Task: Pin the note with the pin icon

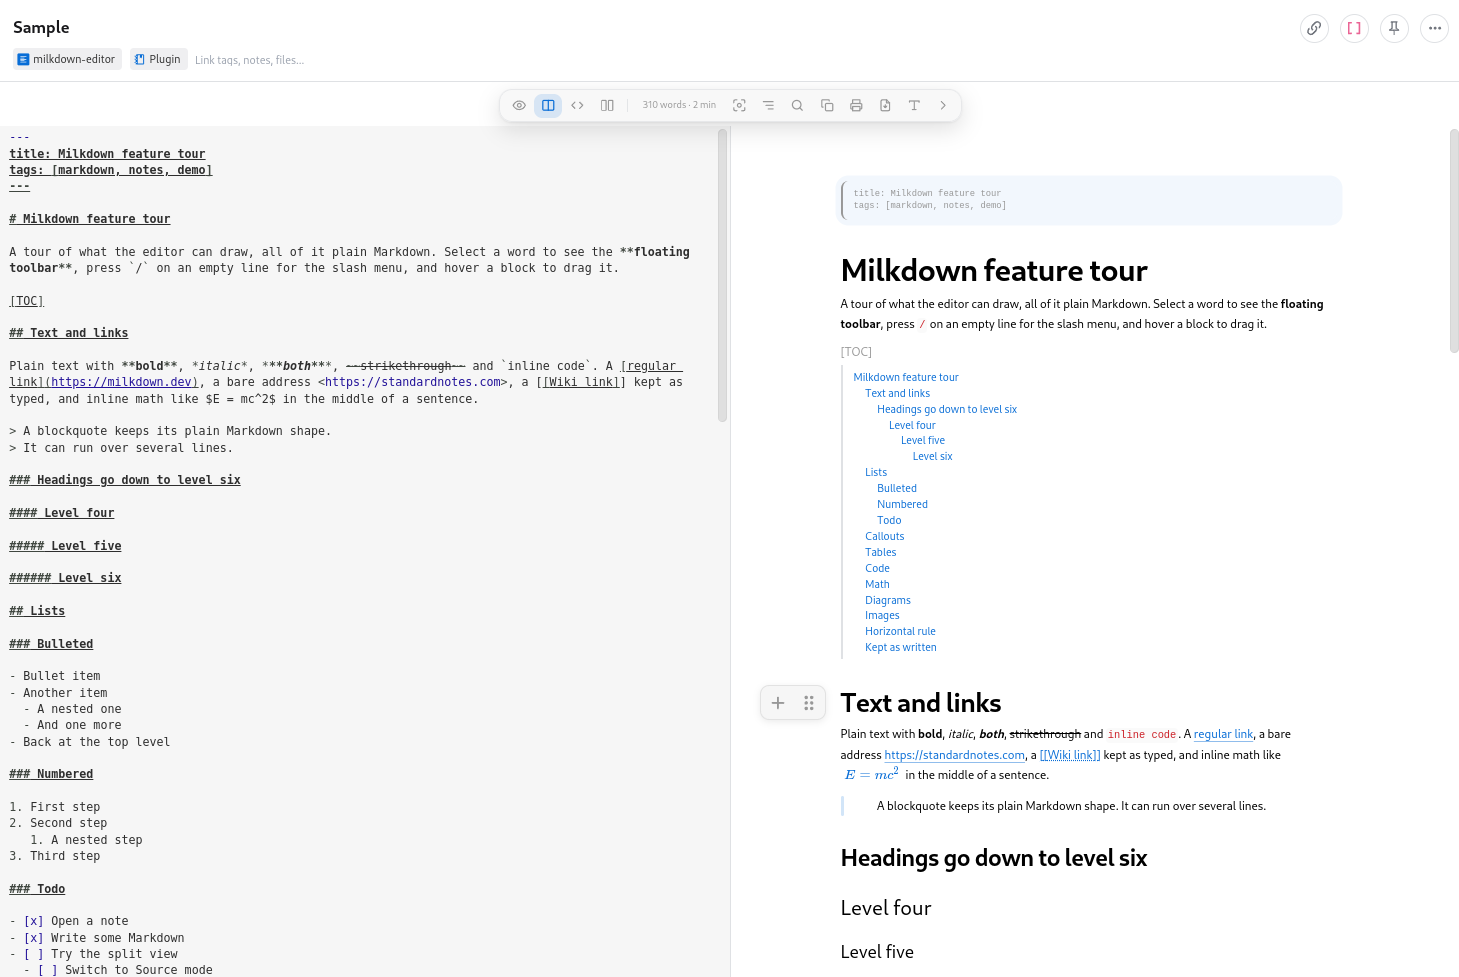Action: [1394, 28]
